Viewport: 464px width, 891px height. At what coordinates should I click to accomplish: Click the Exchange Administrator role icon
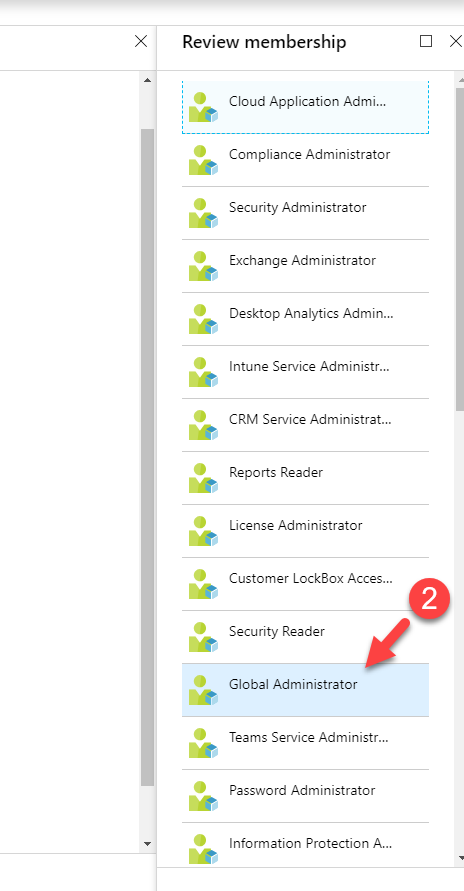click(x=203, y=266)
